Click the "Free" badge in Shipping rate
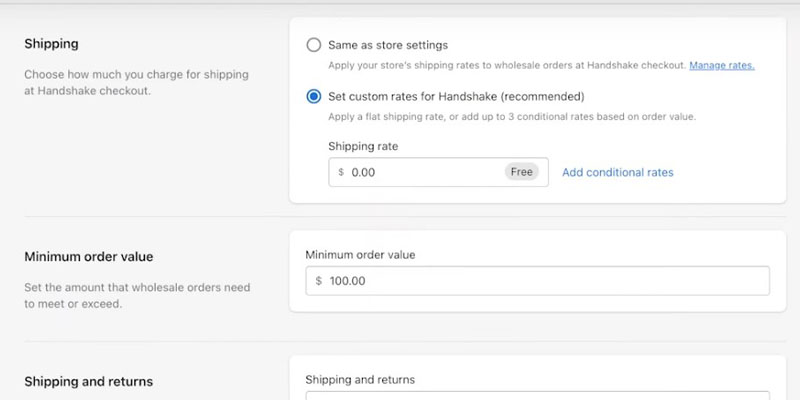The height and width of the screenshot is (400, 800). [521, 172]
